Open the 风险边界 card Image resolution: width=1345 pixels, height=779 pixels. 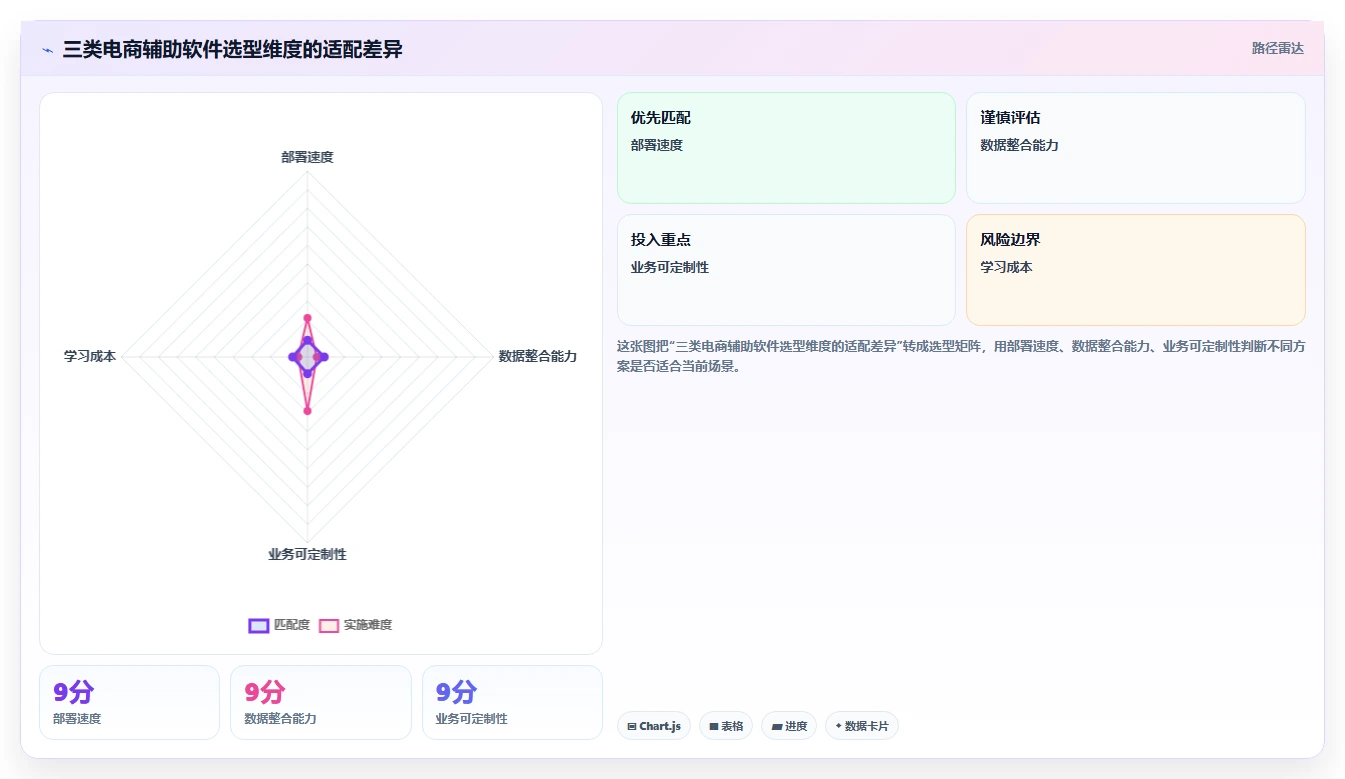pos(1135,270)
